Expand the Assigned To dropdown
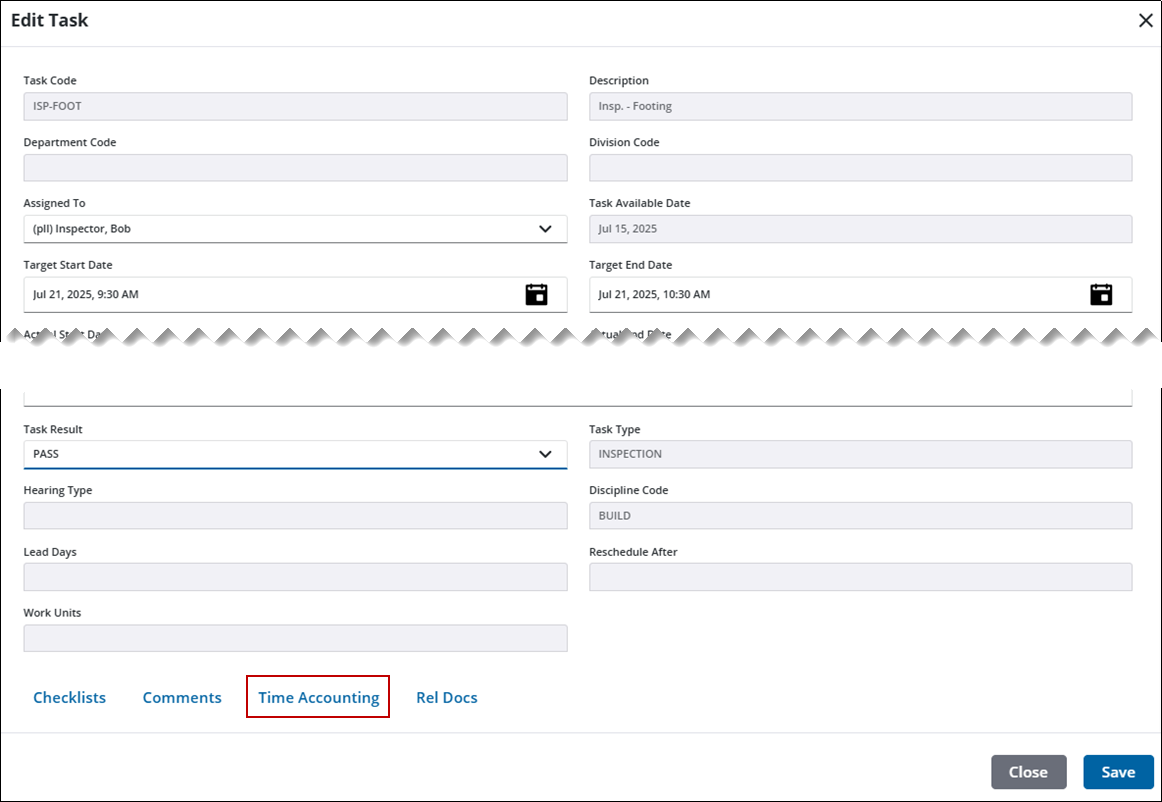Viewport: 1162px width, 802px height. 545,229
